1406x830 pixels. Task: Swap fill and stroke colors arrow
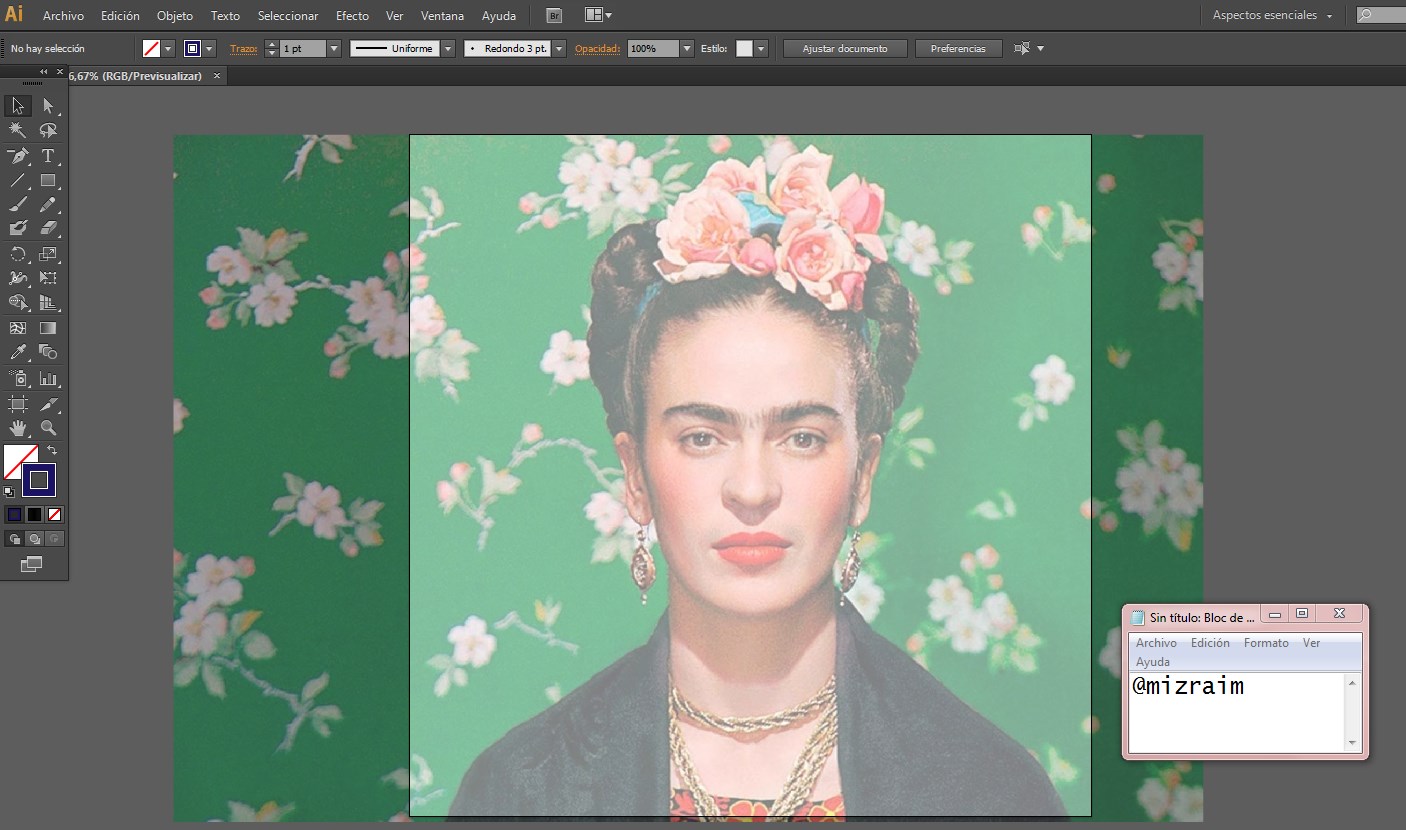pos(53,451)
